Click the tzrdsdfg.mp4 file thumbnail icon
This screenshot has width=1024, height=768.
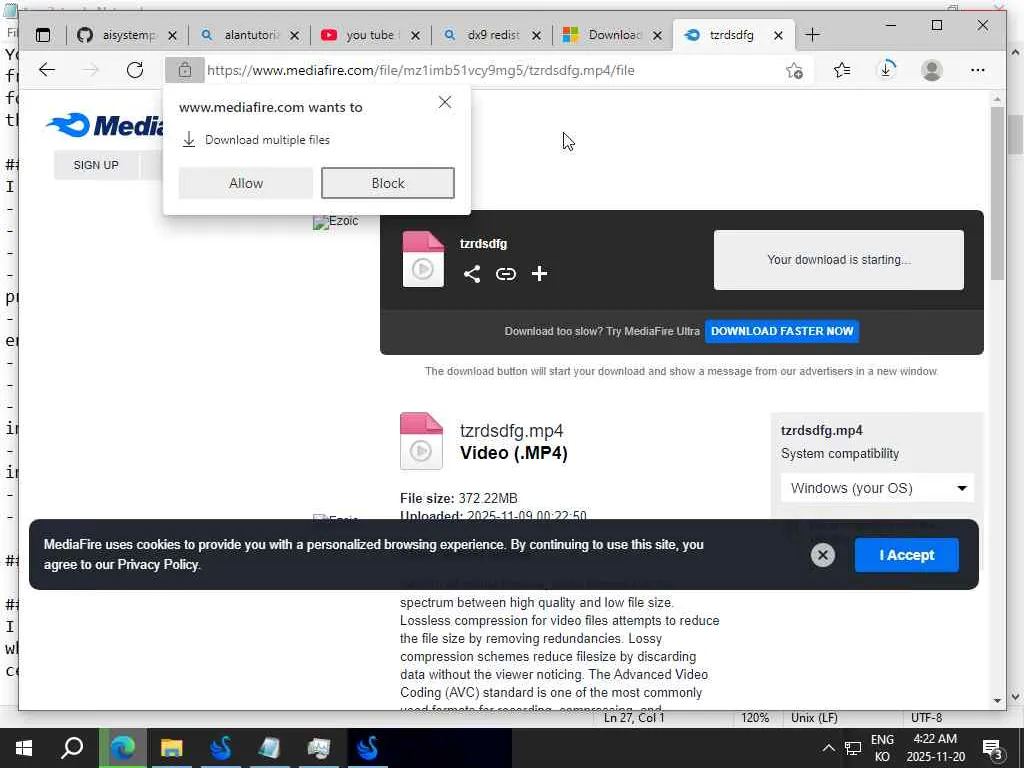coord(421,441)
